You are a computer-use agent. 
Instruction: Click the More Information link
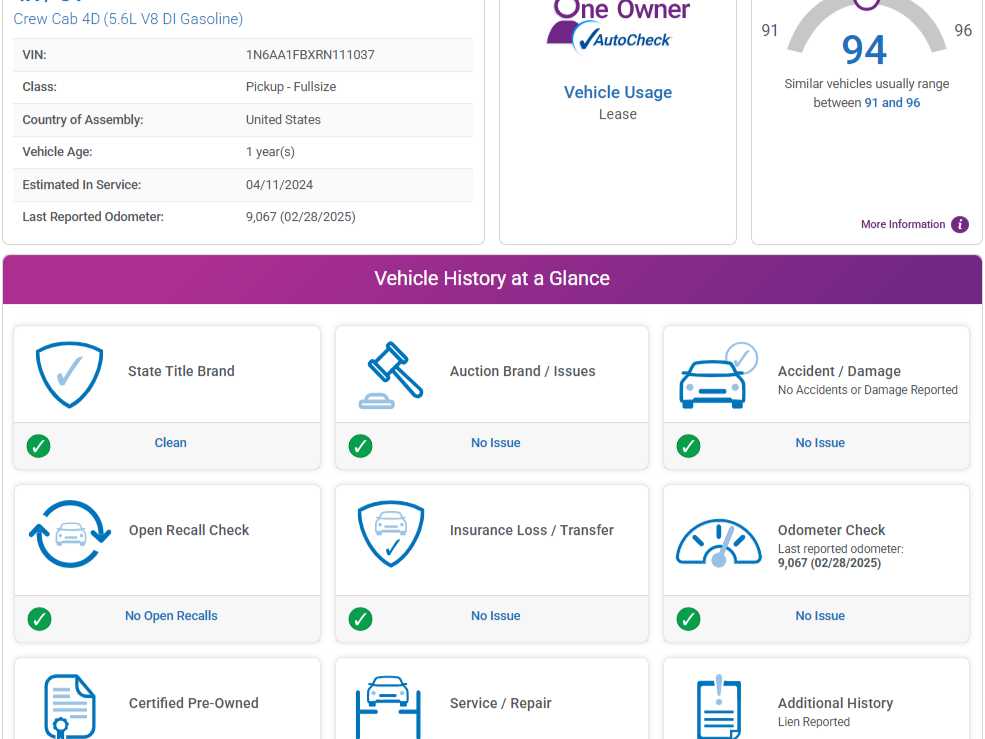click(x=902, y=225)
